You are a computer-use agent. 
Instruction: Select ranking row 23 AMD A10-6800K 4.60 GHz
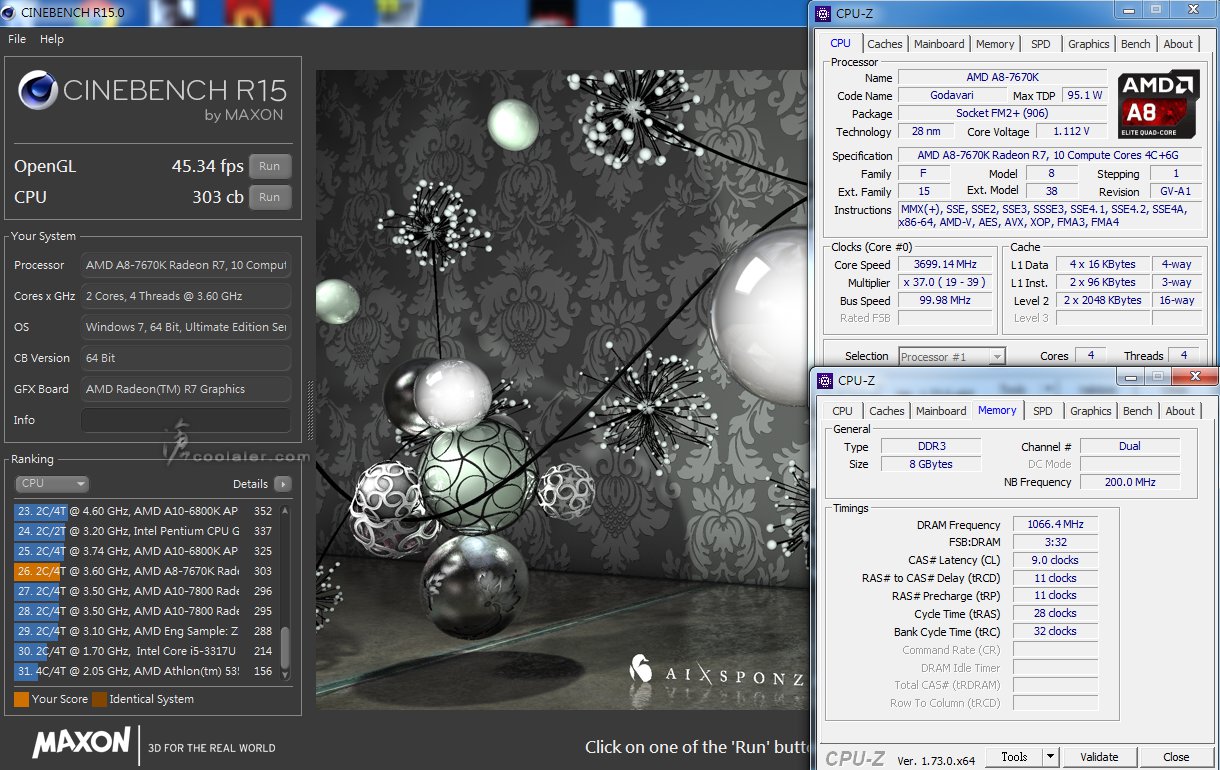point(146,511)
